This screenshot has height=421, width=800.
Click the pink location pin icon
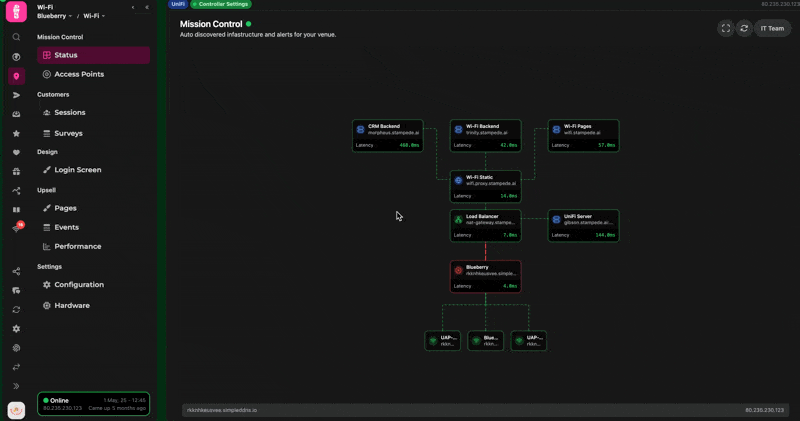point(16,76)
